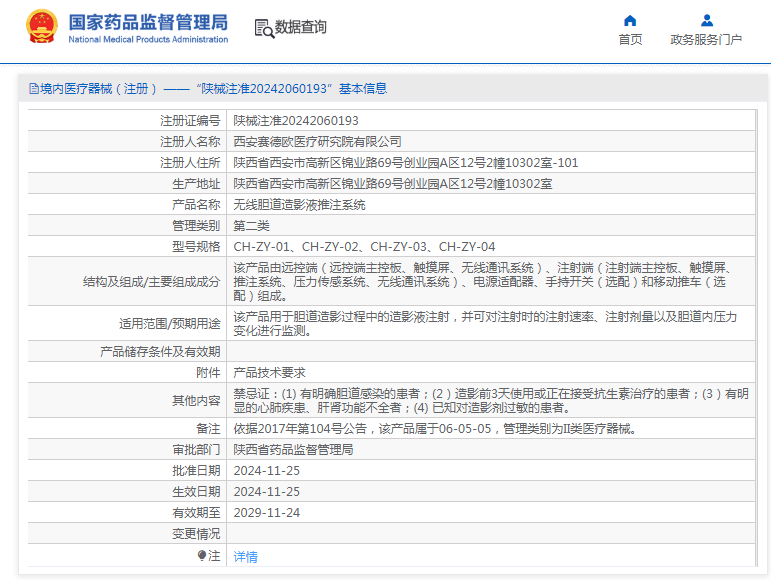This screenshot has height=580, width=771.
Task: Open 政务服务门户 portal
Action: 706,39
